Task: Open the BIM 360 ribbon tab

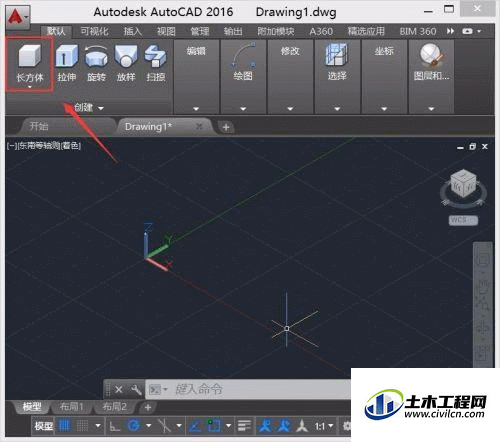Action: 418,31
